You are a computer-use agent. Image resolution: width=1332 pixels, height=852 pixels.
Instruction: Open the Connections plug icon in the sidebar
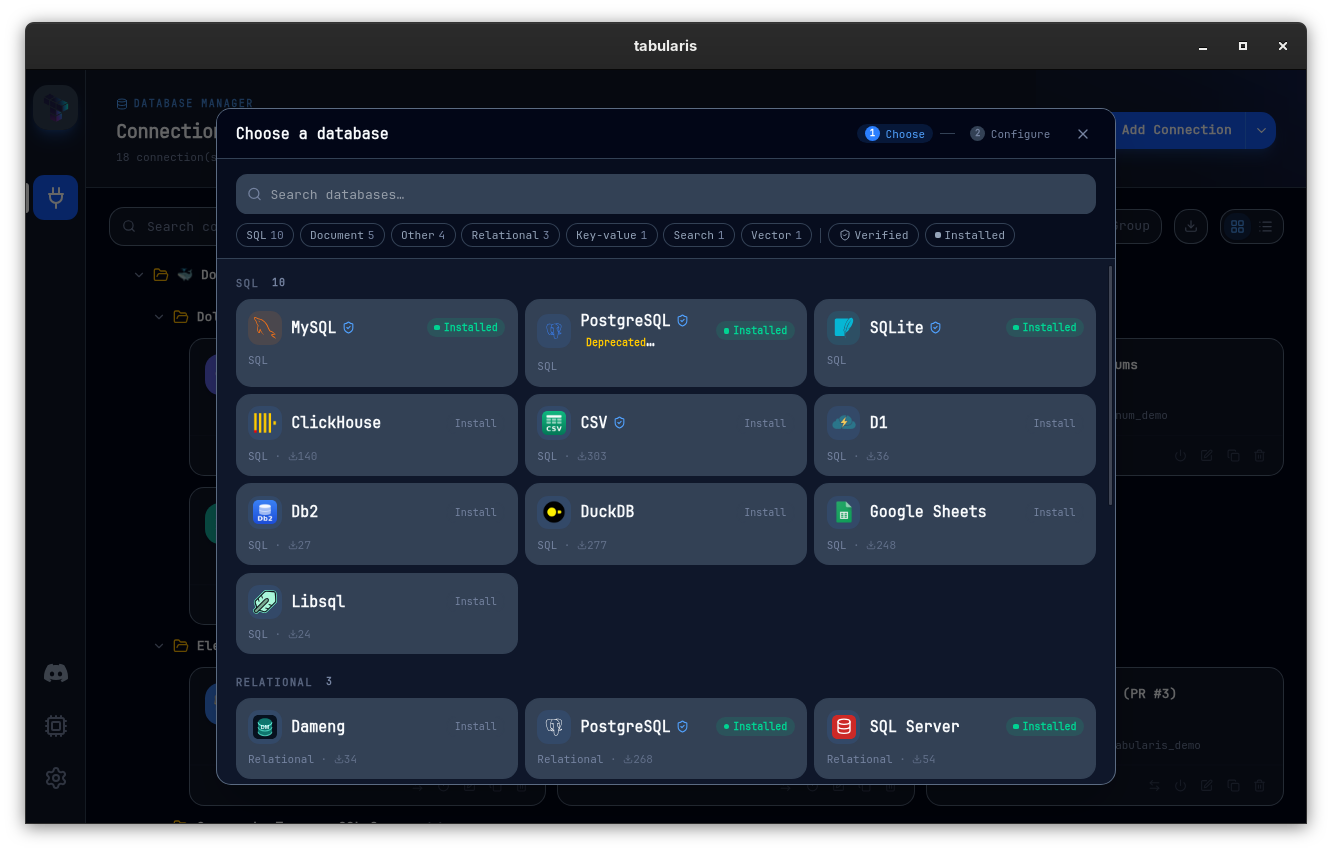(56, 198)
